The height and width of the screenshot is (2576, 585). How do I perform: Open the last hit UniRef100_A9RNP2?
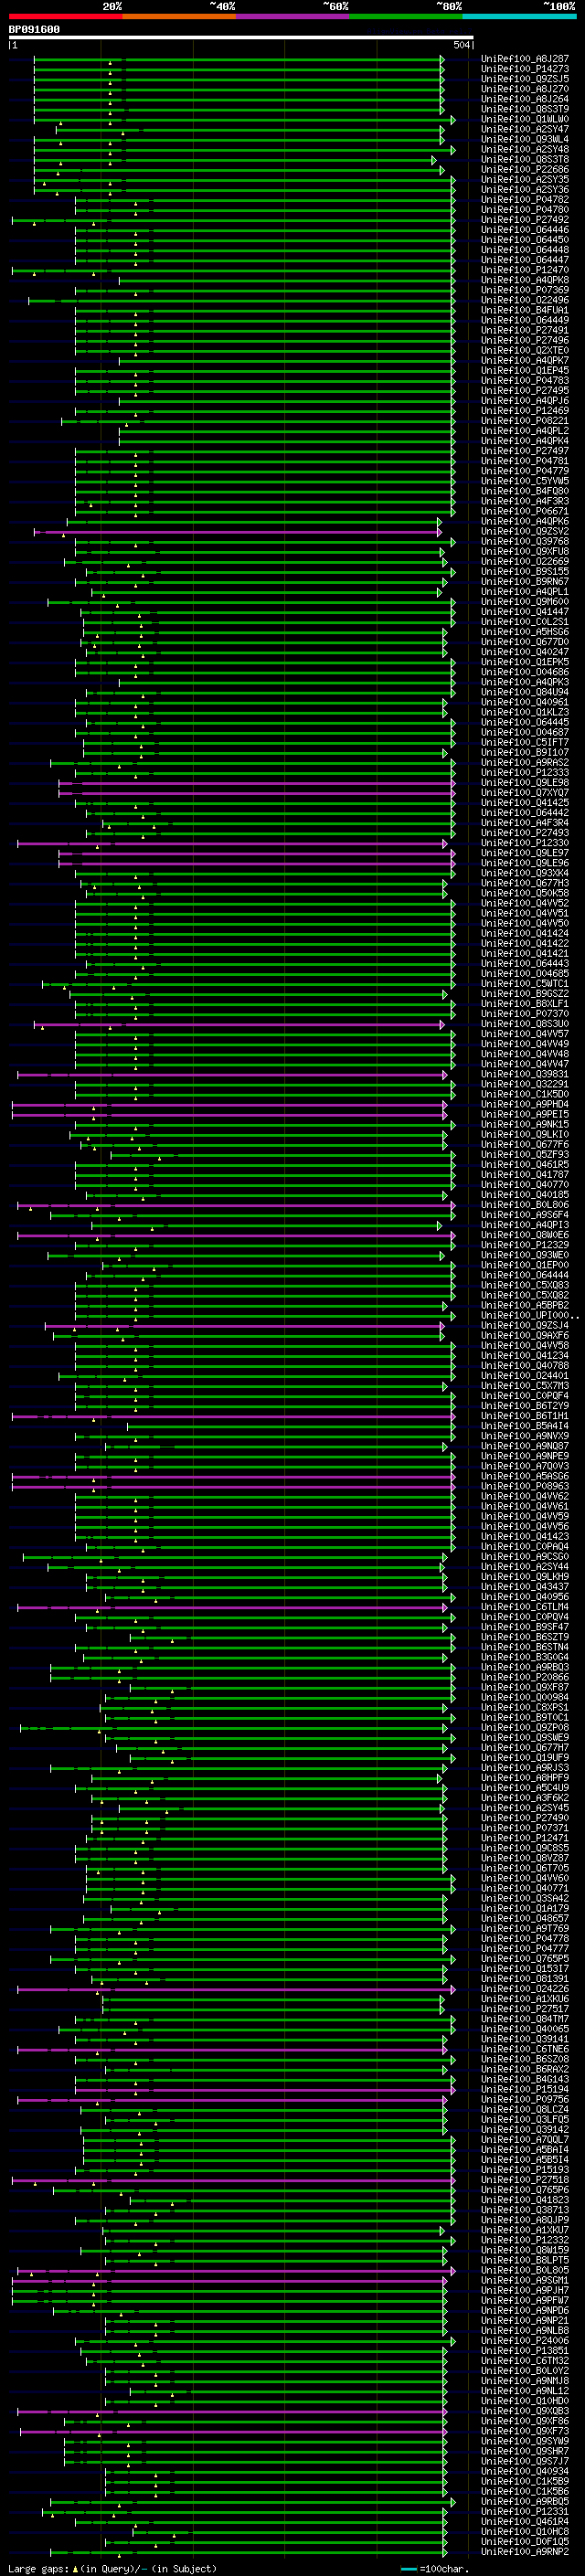tap(525, 2551)
